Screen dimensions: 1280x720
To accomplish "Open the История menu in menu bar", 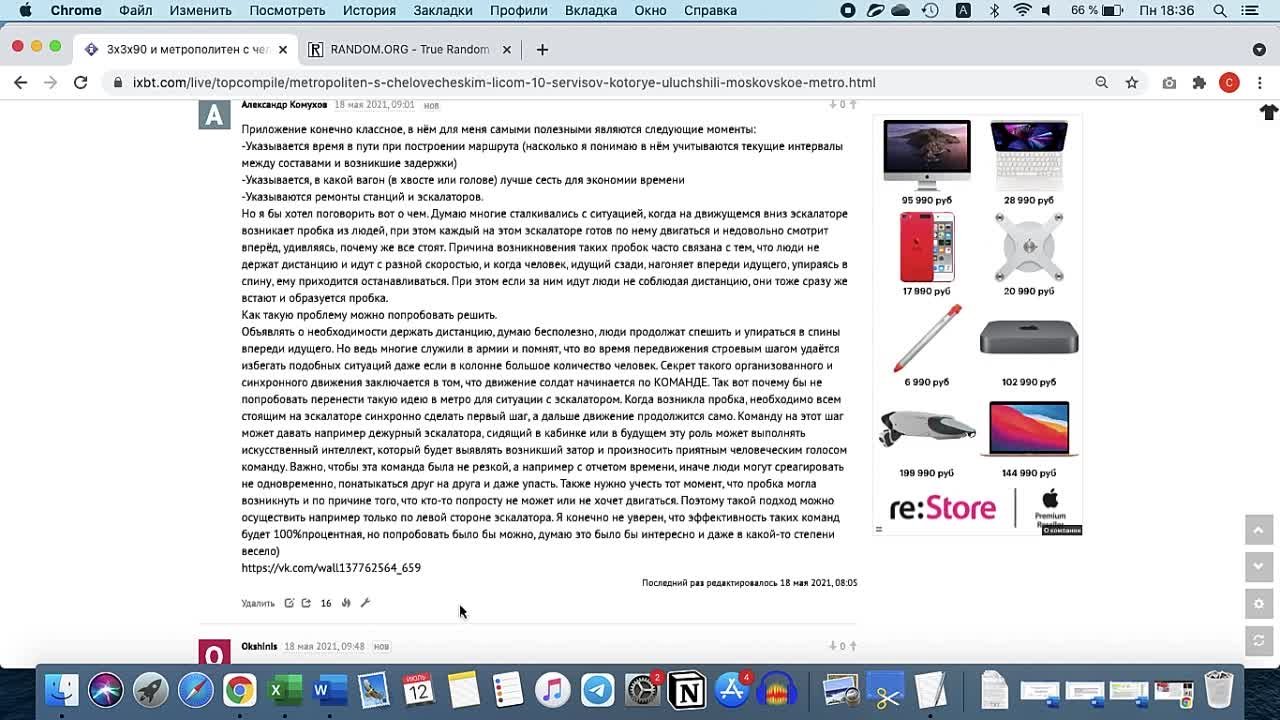I will point(369,10).
